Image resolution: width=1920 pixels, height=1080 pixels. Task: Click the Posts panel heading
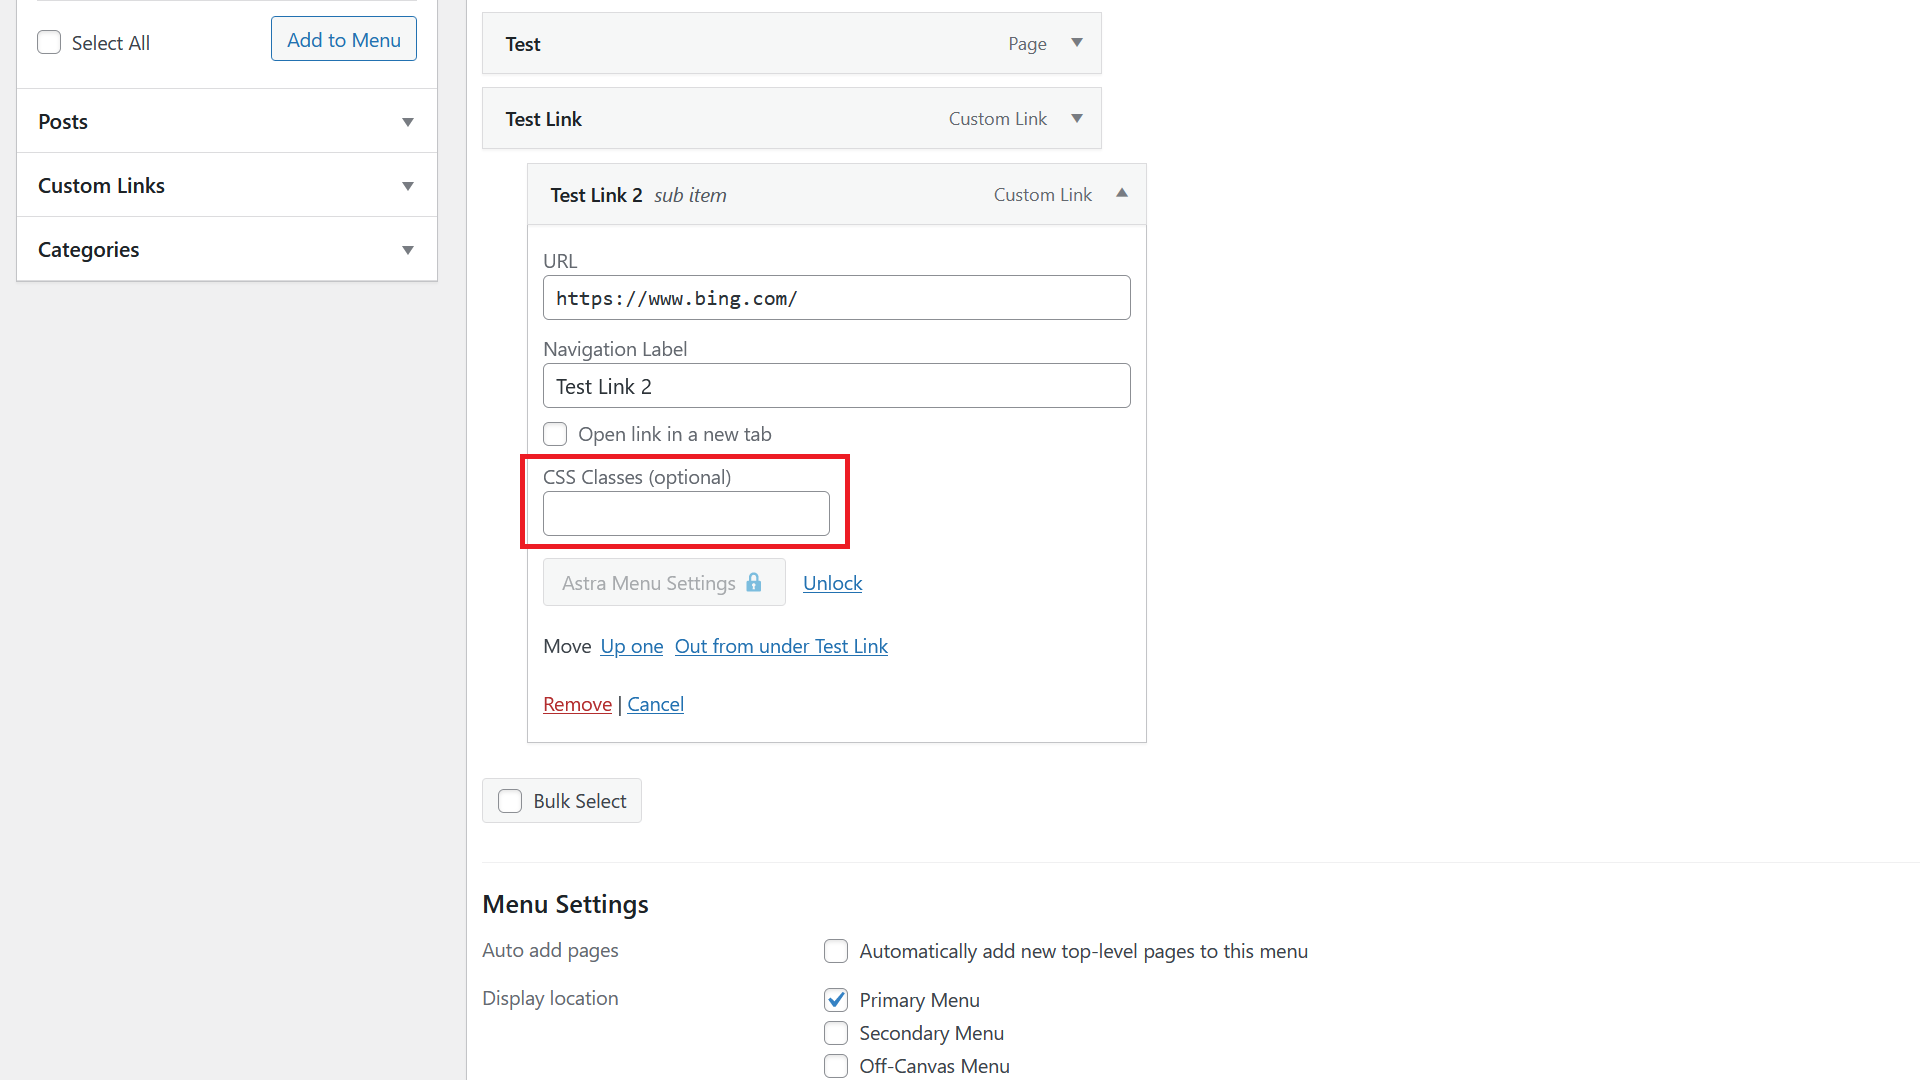[x=63, y=122]
